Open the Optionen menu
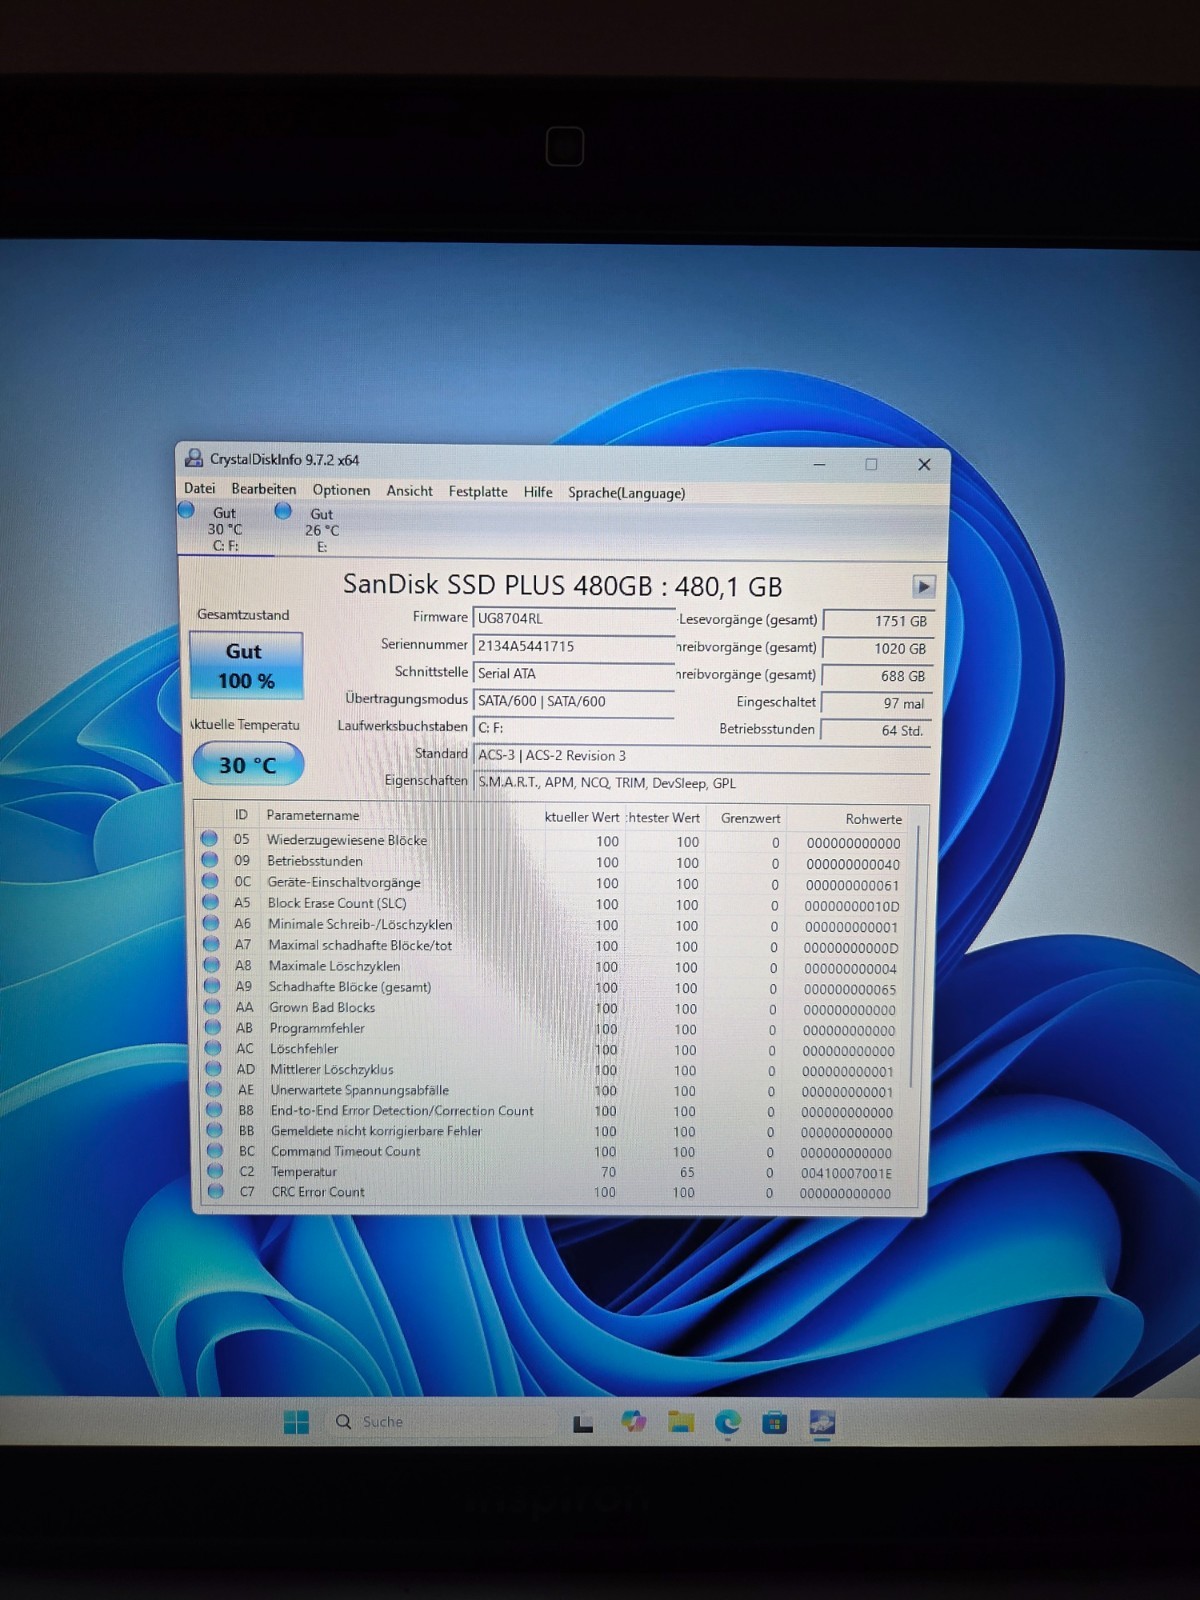This screenshot has height=1600, width=1200. click(x=341, y=490)
